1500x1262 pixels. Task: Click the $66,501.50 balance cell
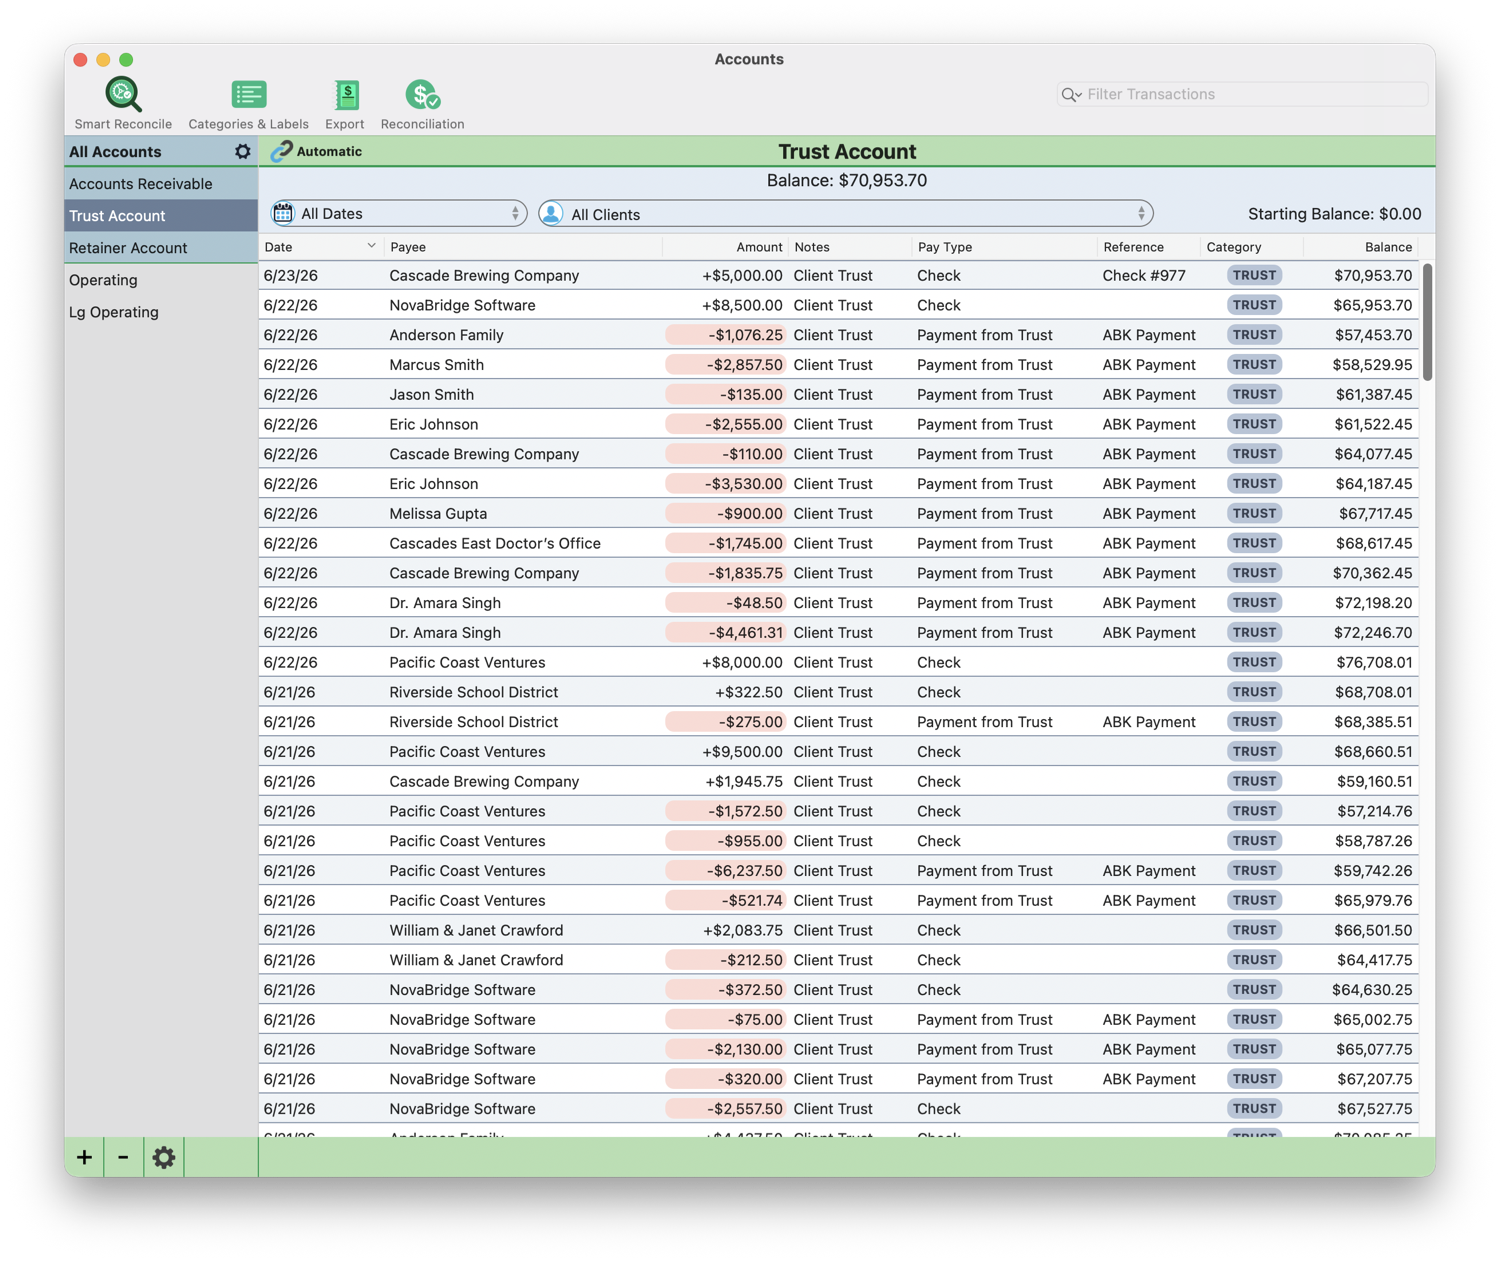coord(1373,930)
